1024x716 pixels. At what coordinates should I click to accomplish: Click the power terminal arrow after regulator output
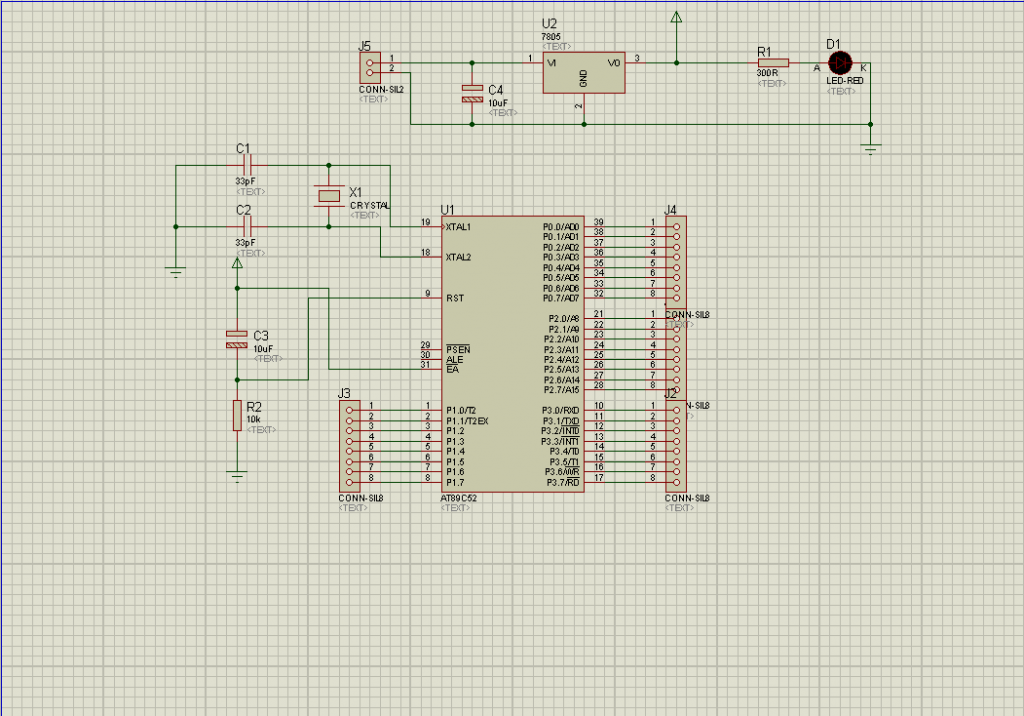pyautogui.click(x=677, y=18)
